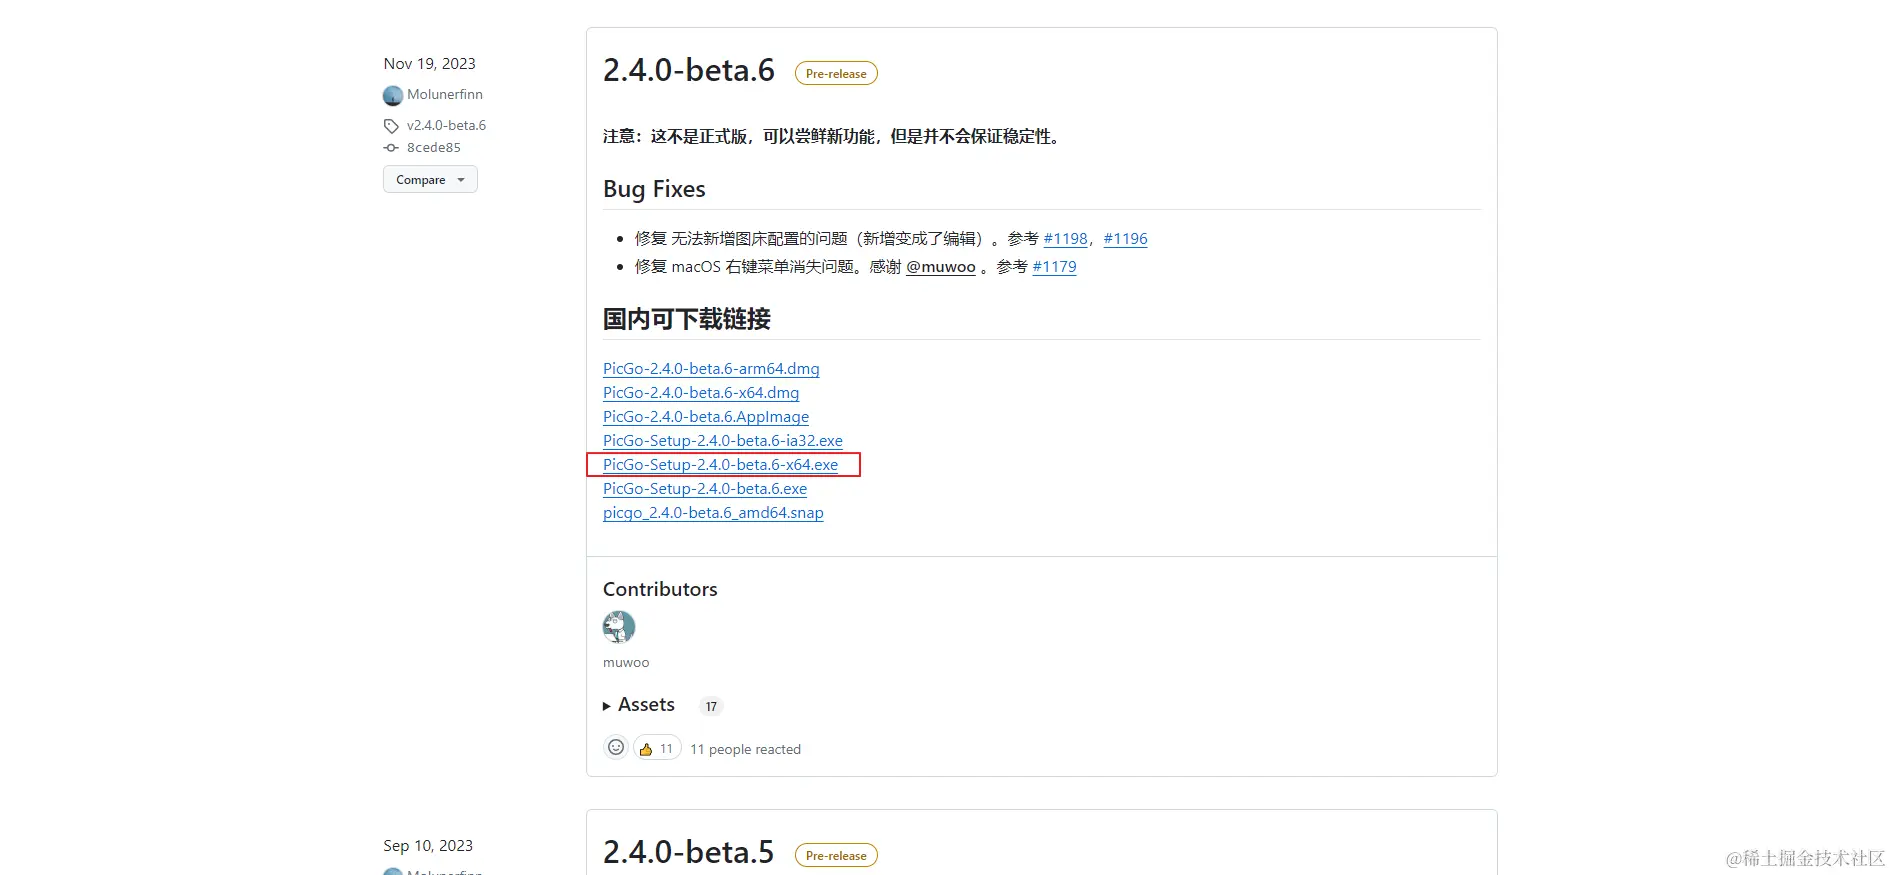Image resolution: width=1892 pixels, height=875 pixels.
Task: Click the @muwoo mention
Action: [x=940, y=267]
